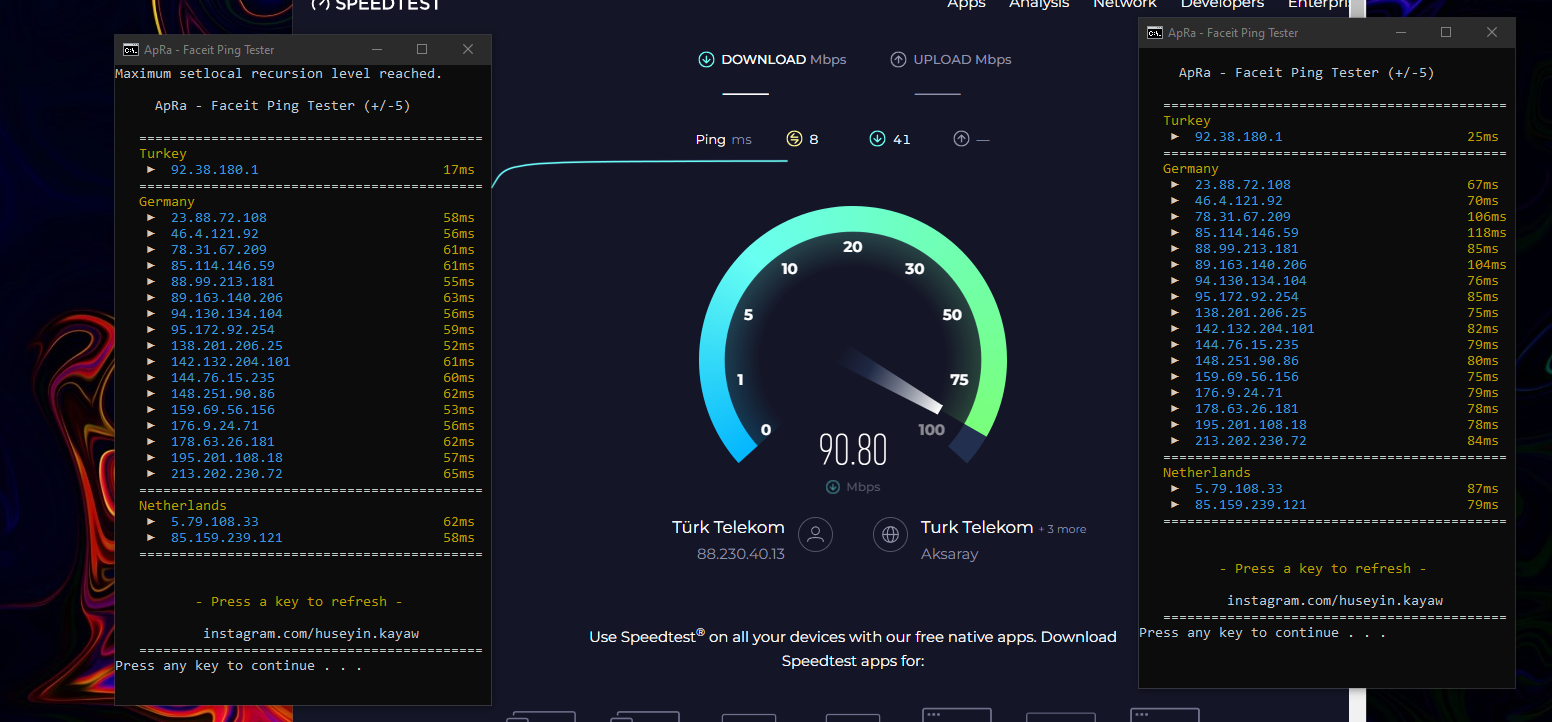Viewport: 1552px width, 722px height.
Task: Open the Apps menu in Speedtest header
Action: (966, 5)
